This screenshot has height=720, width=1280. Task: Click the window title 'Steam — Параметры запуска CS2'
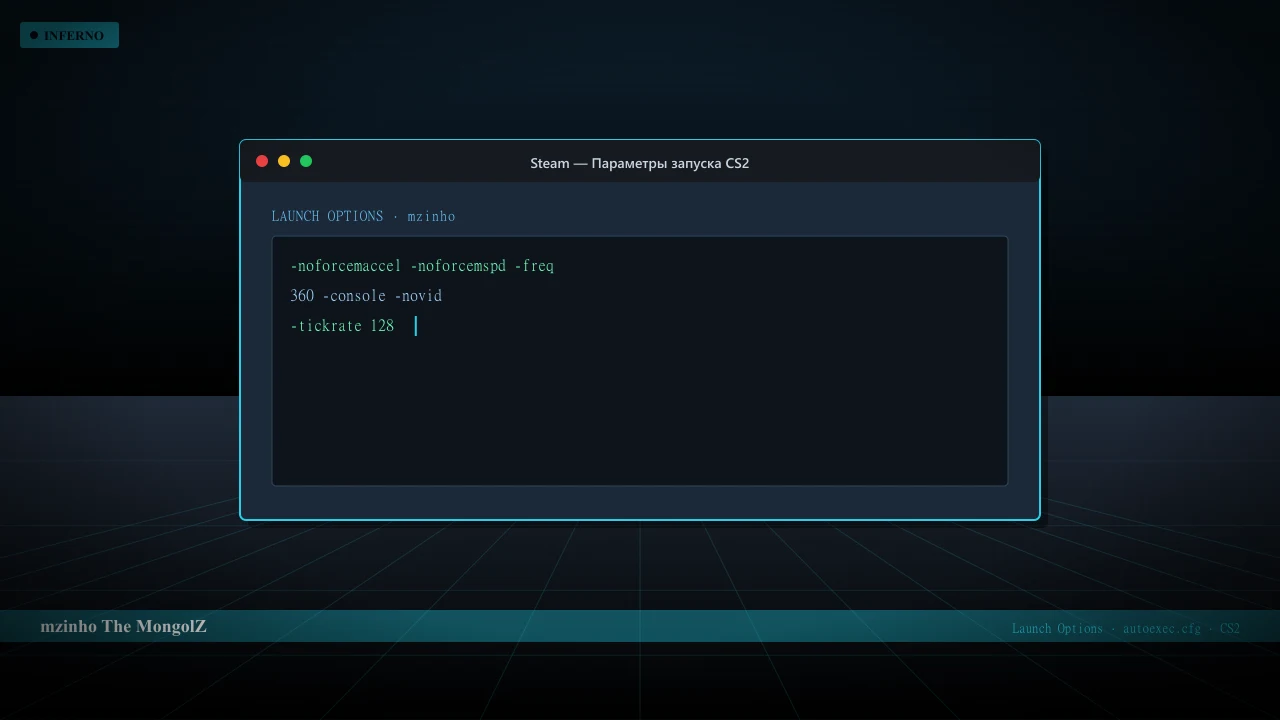point(640,163)
